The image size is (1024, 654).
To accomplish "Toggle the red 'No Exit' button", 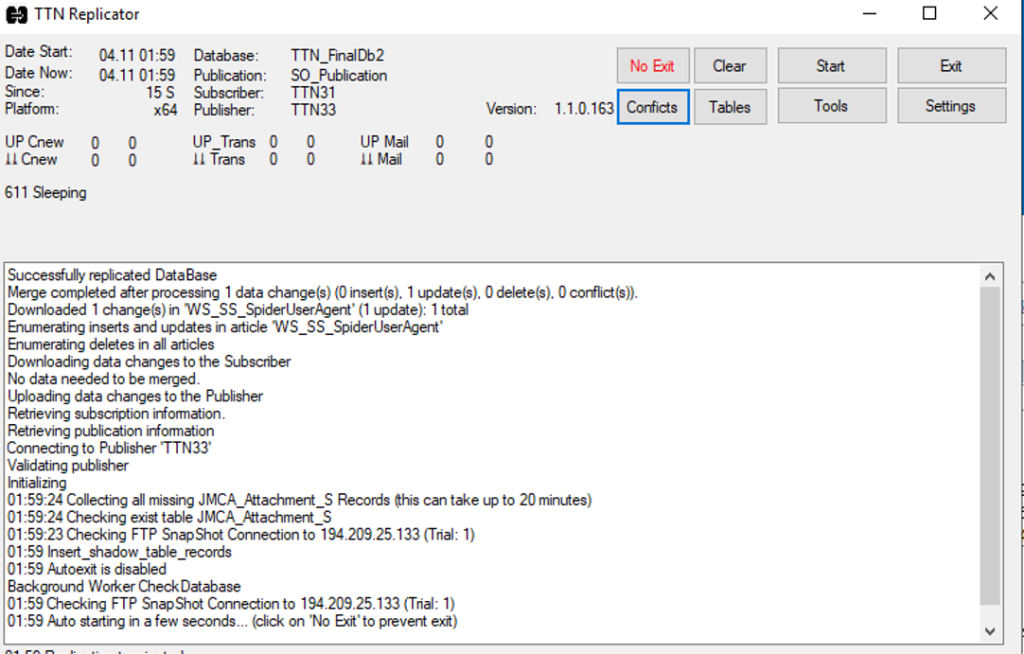I will [652, 66].
